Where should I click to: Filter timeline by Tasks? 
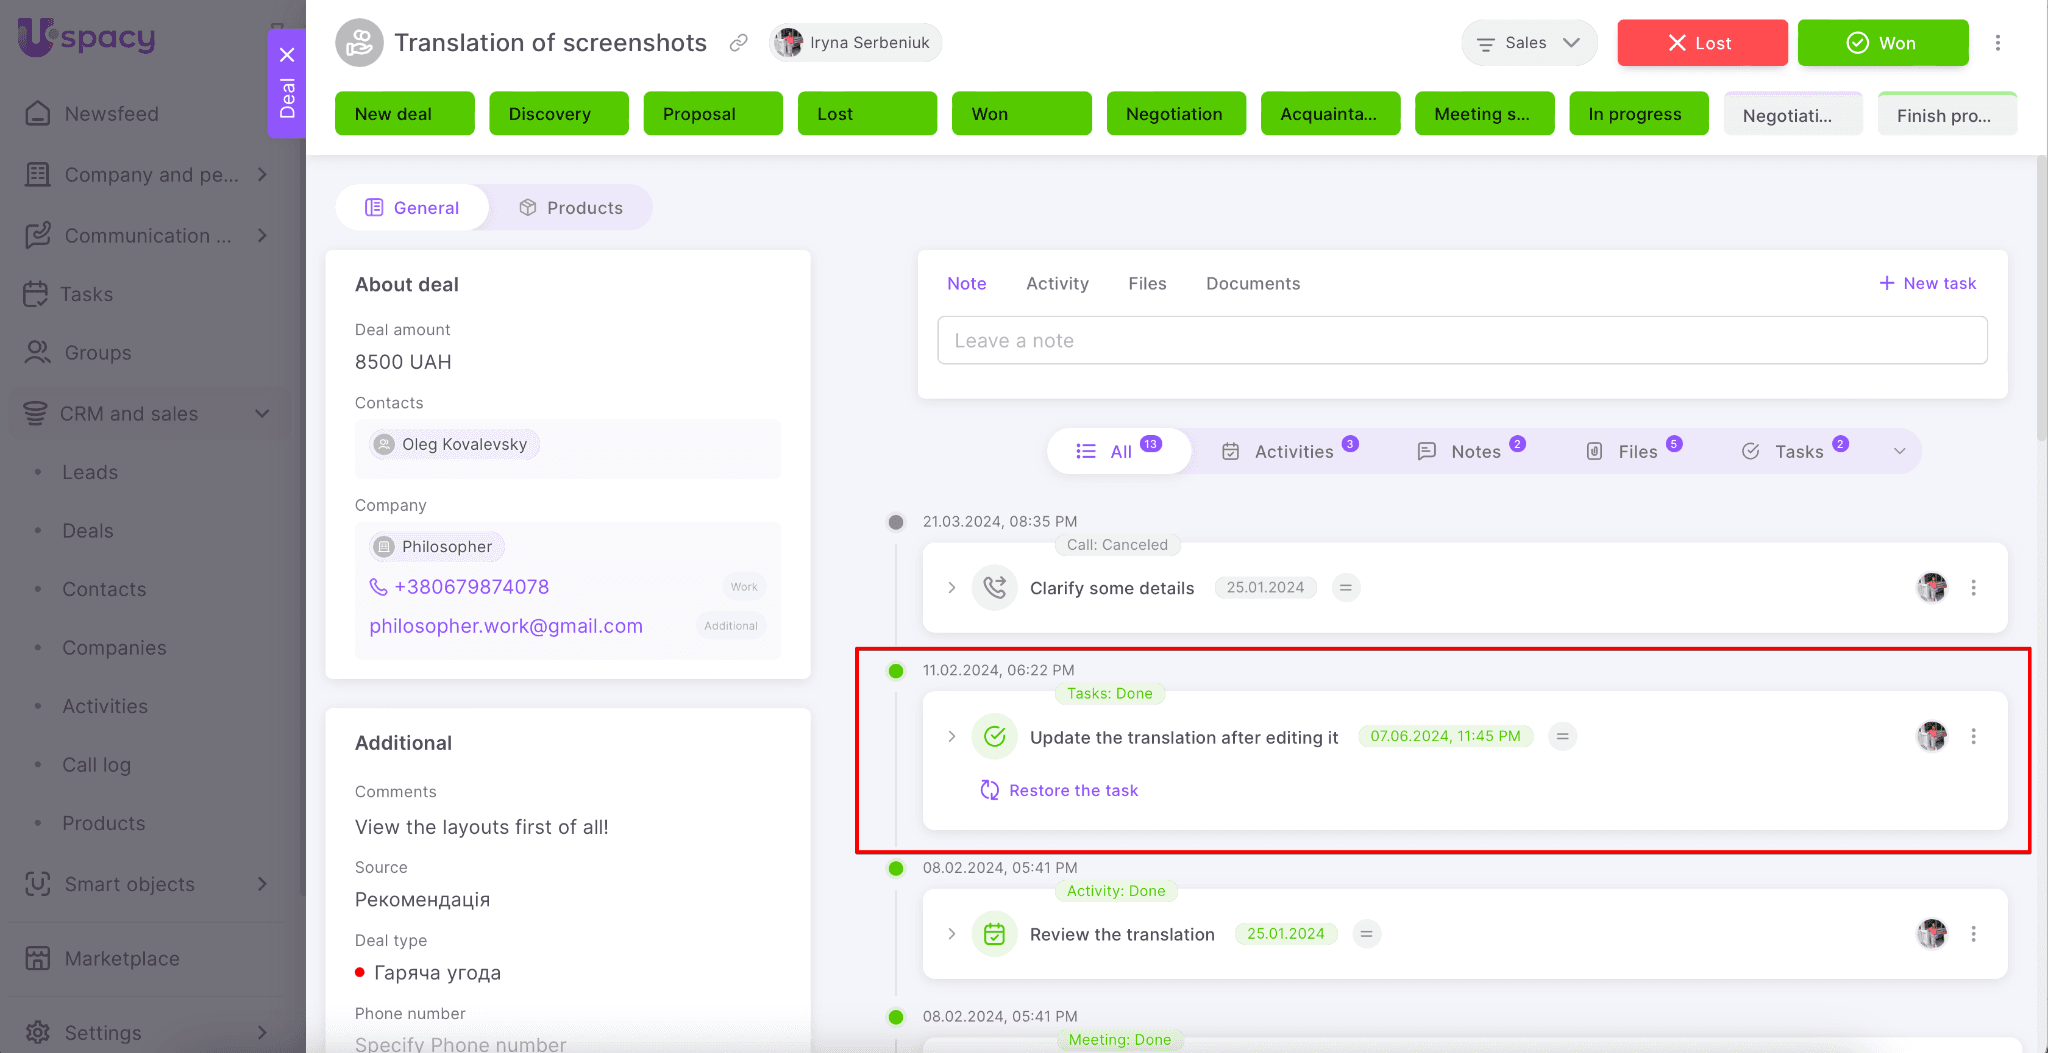(1797, 452)
